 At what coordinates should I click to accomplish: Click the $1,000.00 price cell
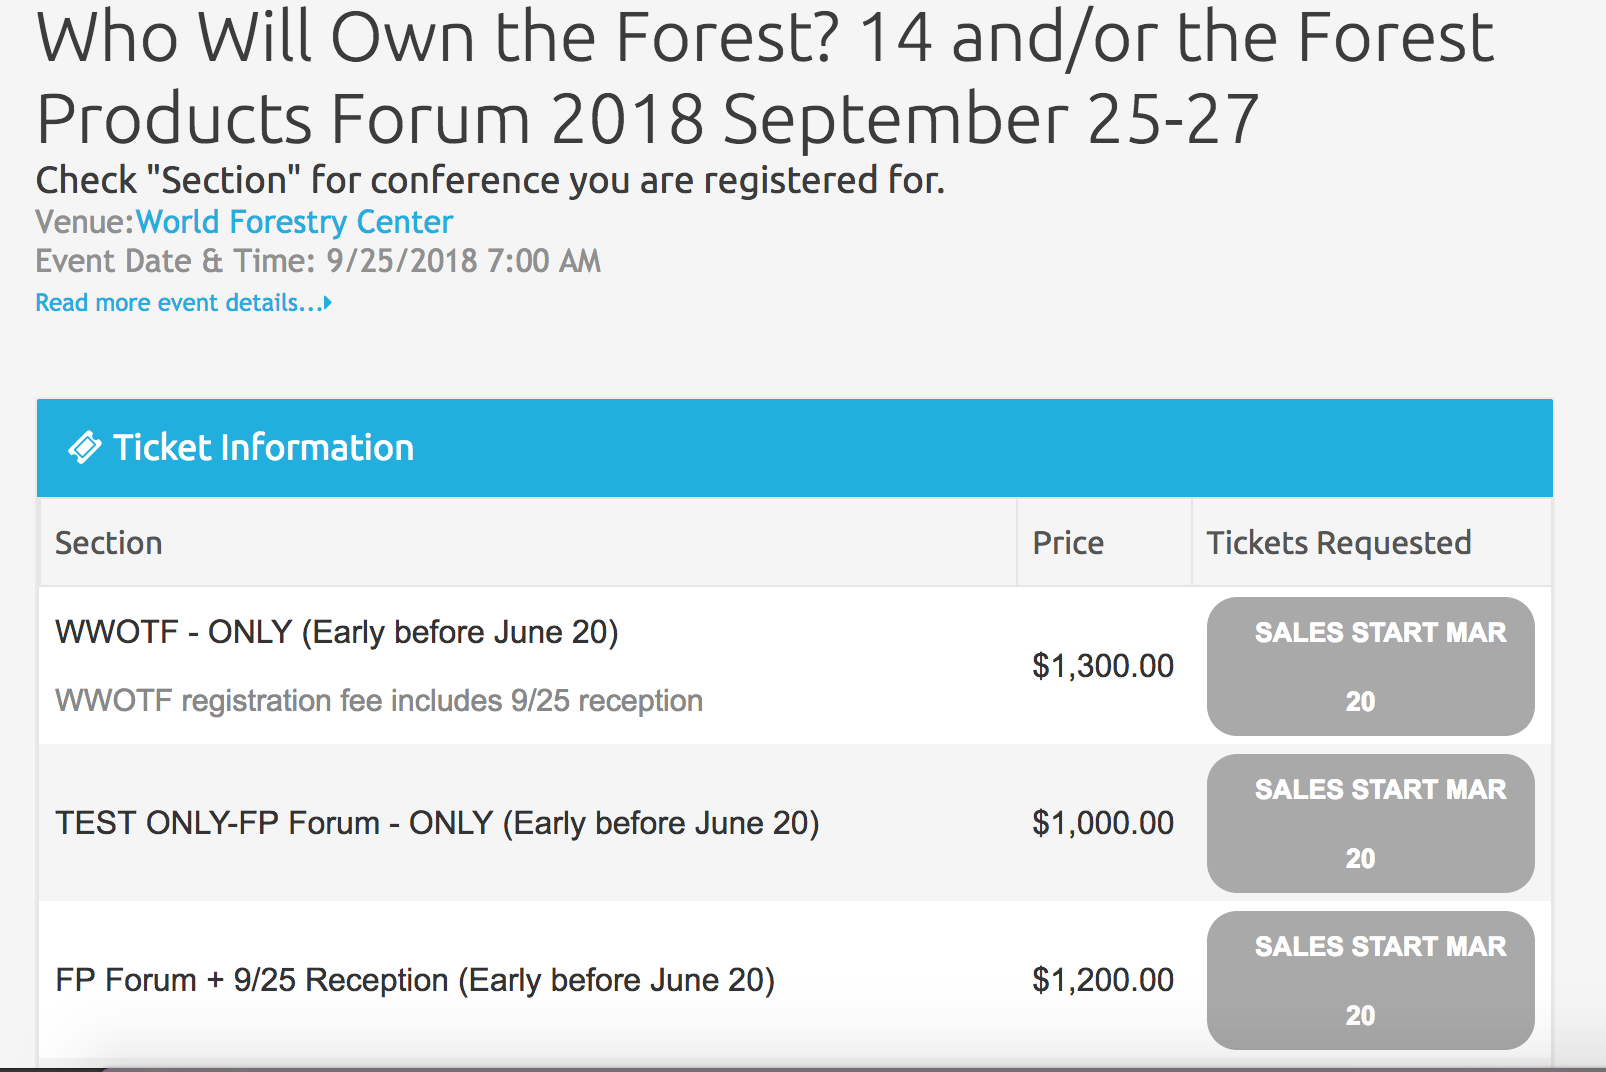[1102, 823]
